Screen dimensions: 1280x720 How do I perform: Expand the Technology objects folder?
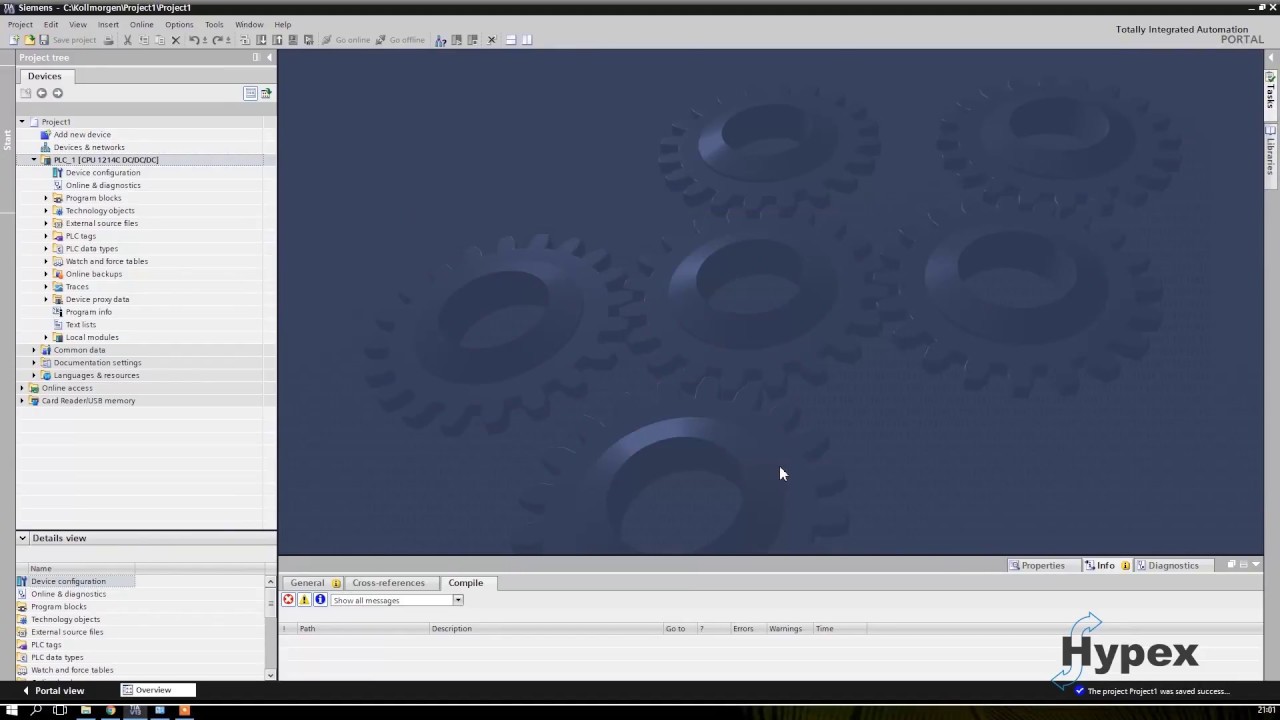(x=45, y=211)
